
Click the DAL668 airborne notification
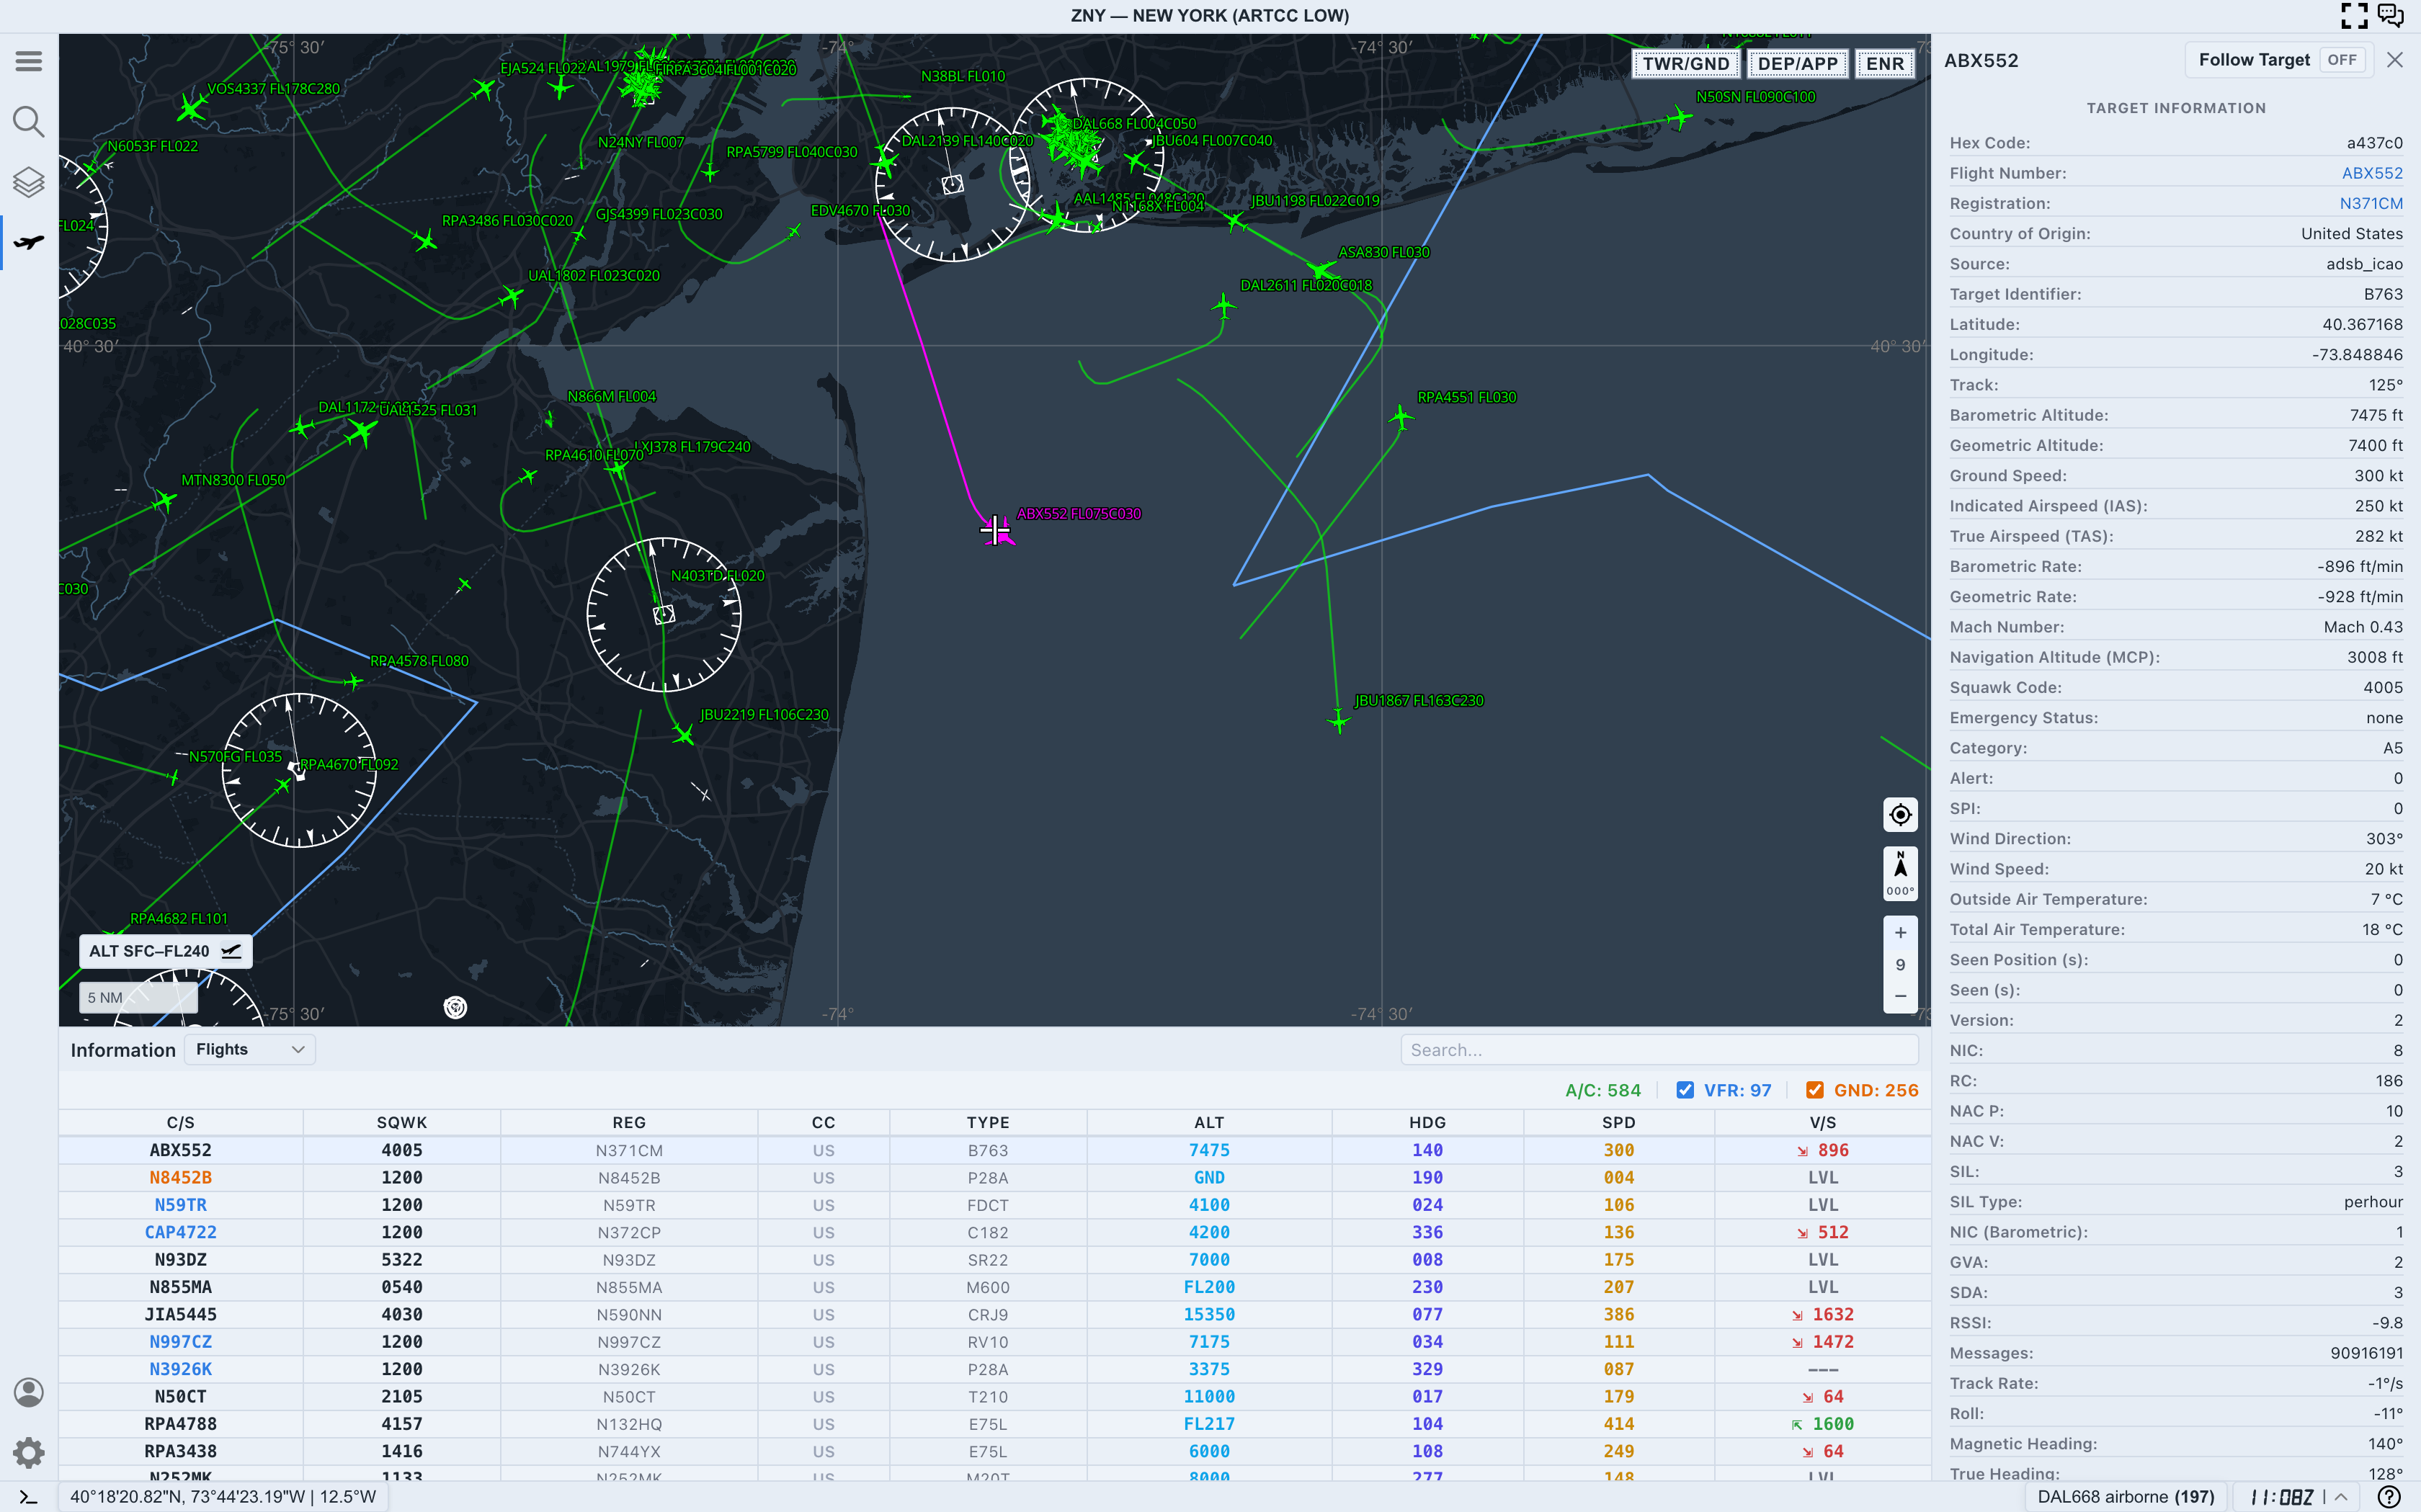click(2126, 1497)
